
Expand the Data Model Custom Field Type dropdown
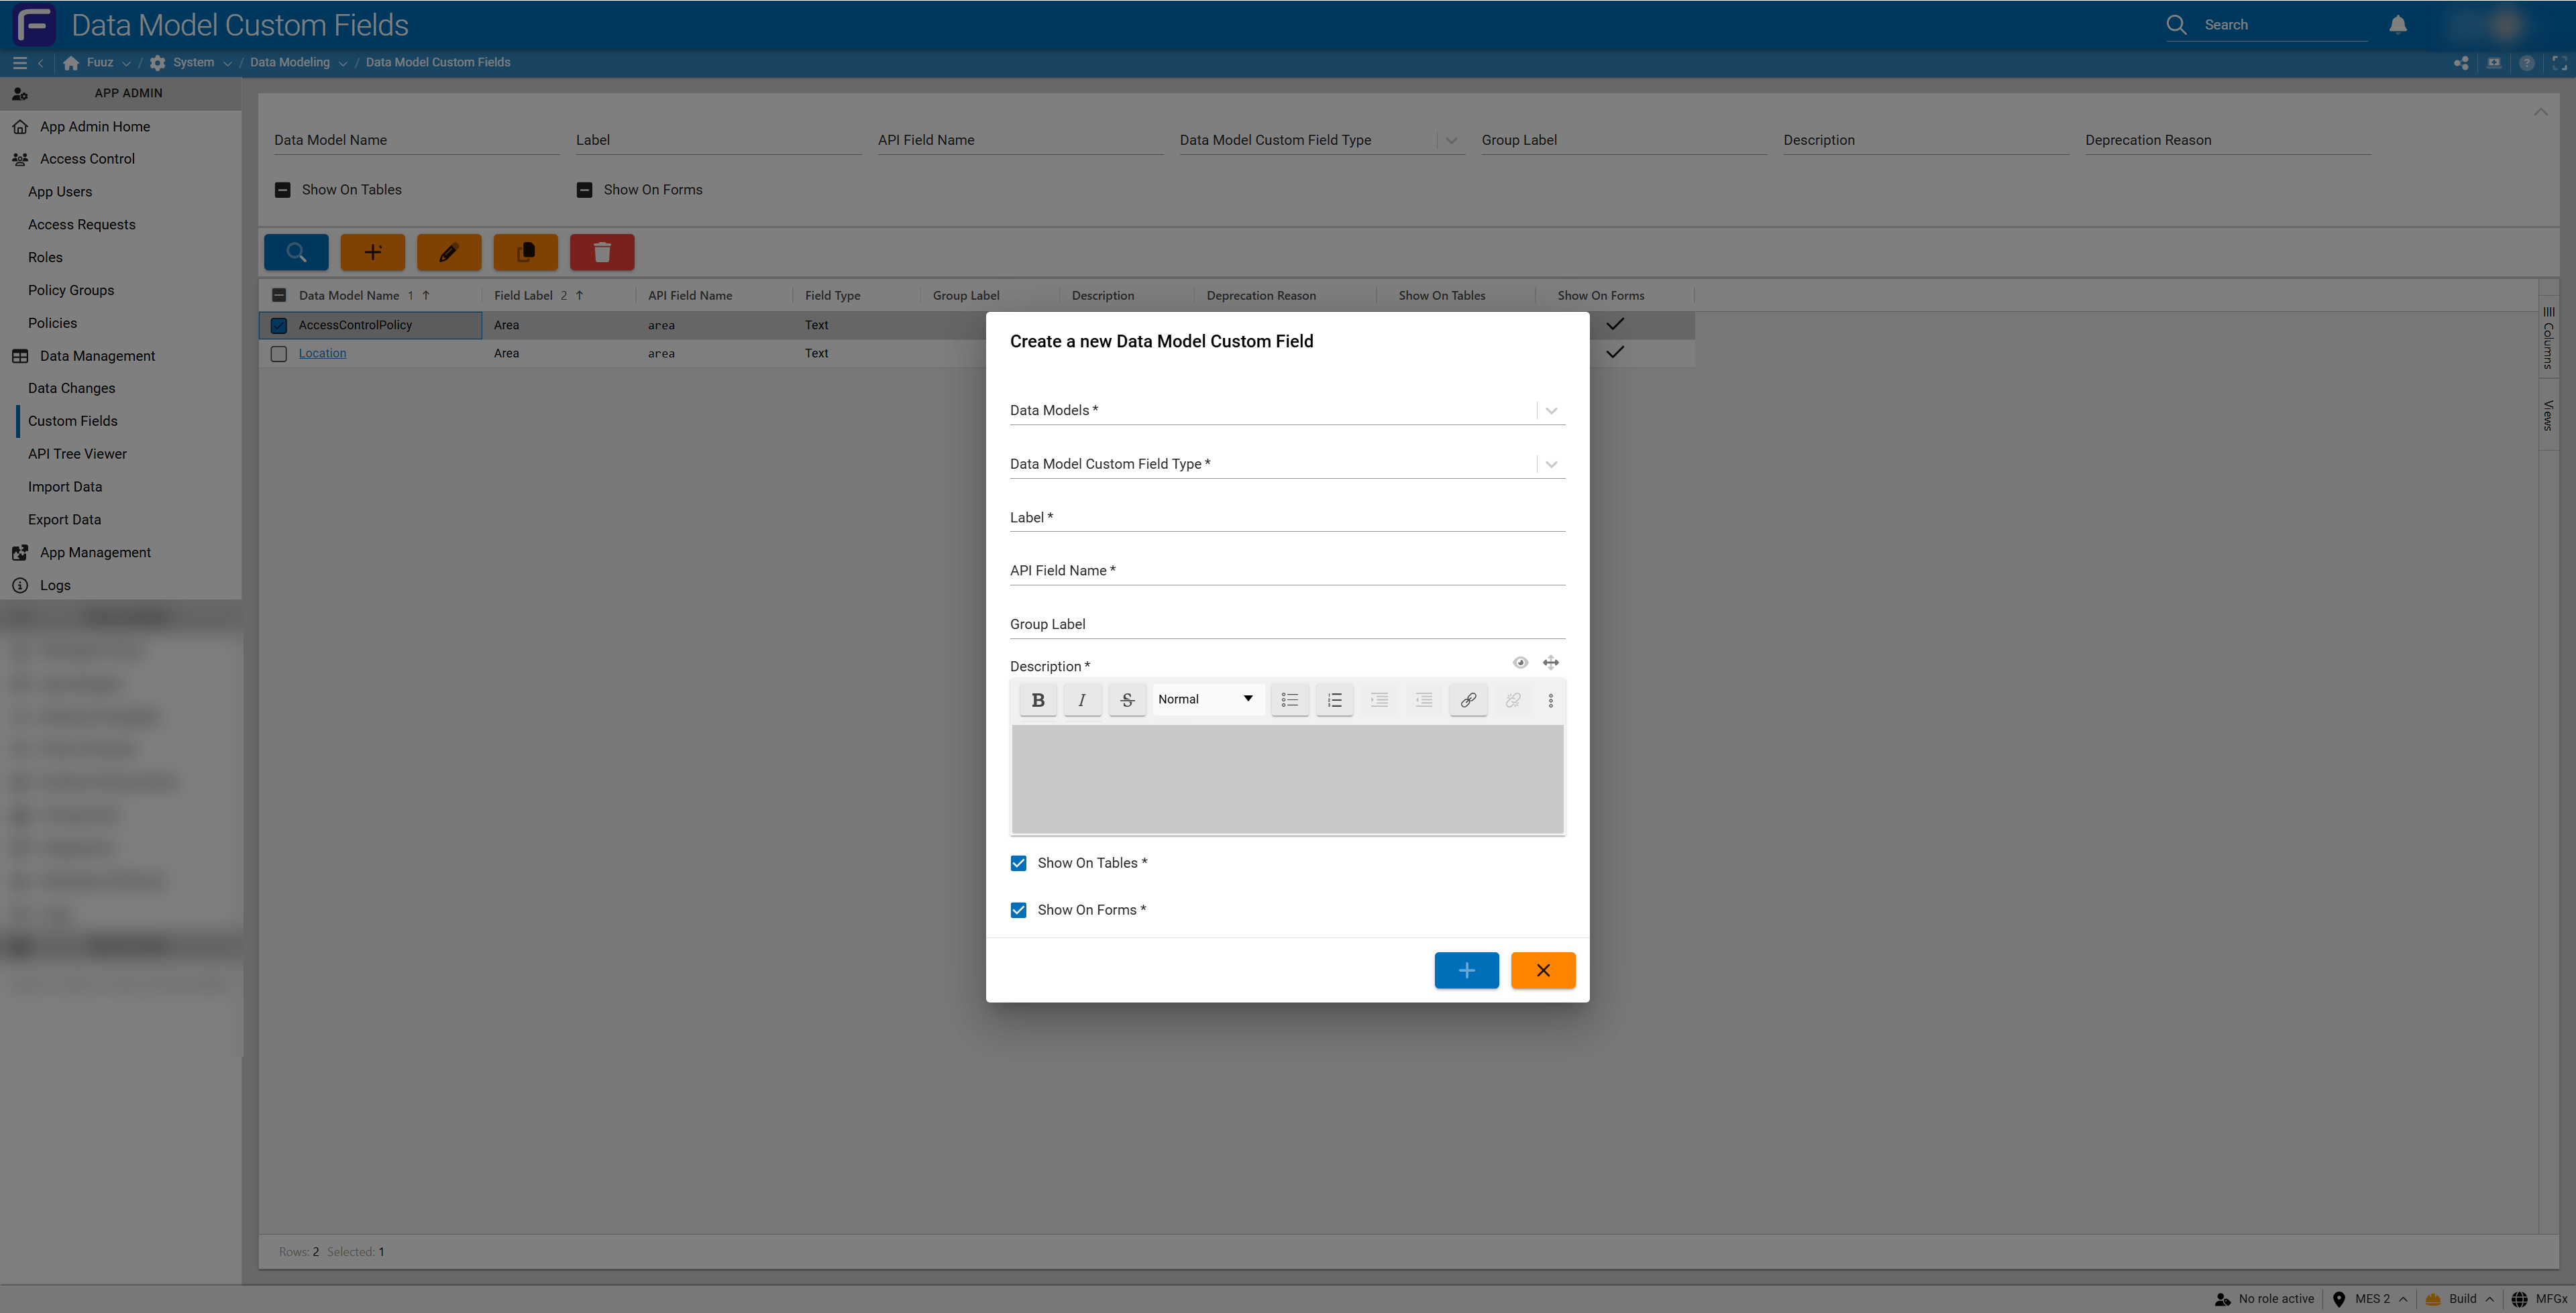tap(1551, 463)
